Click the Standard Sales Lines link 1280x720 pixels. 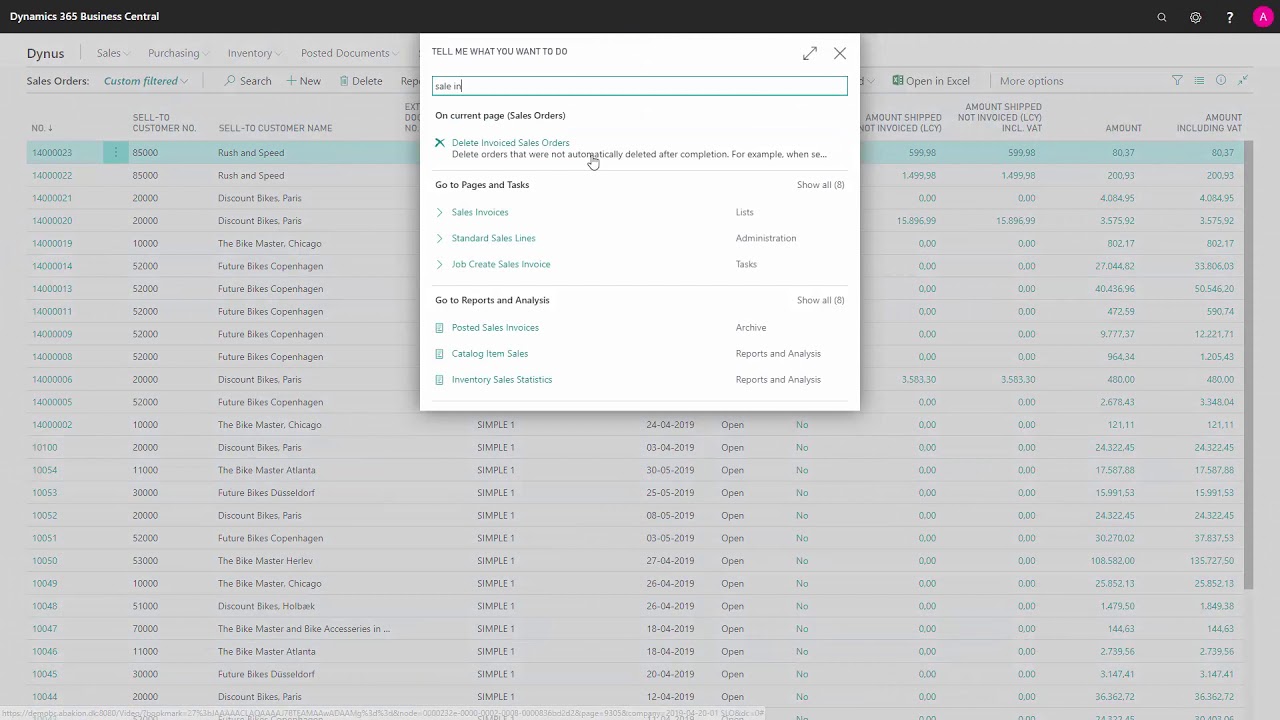pyautogui.click(x=493, y=238)
